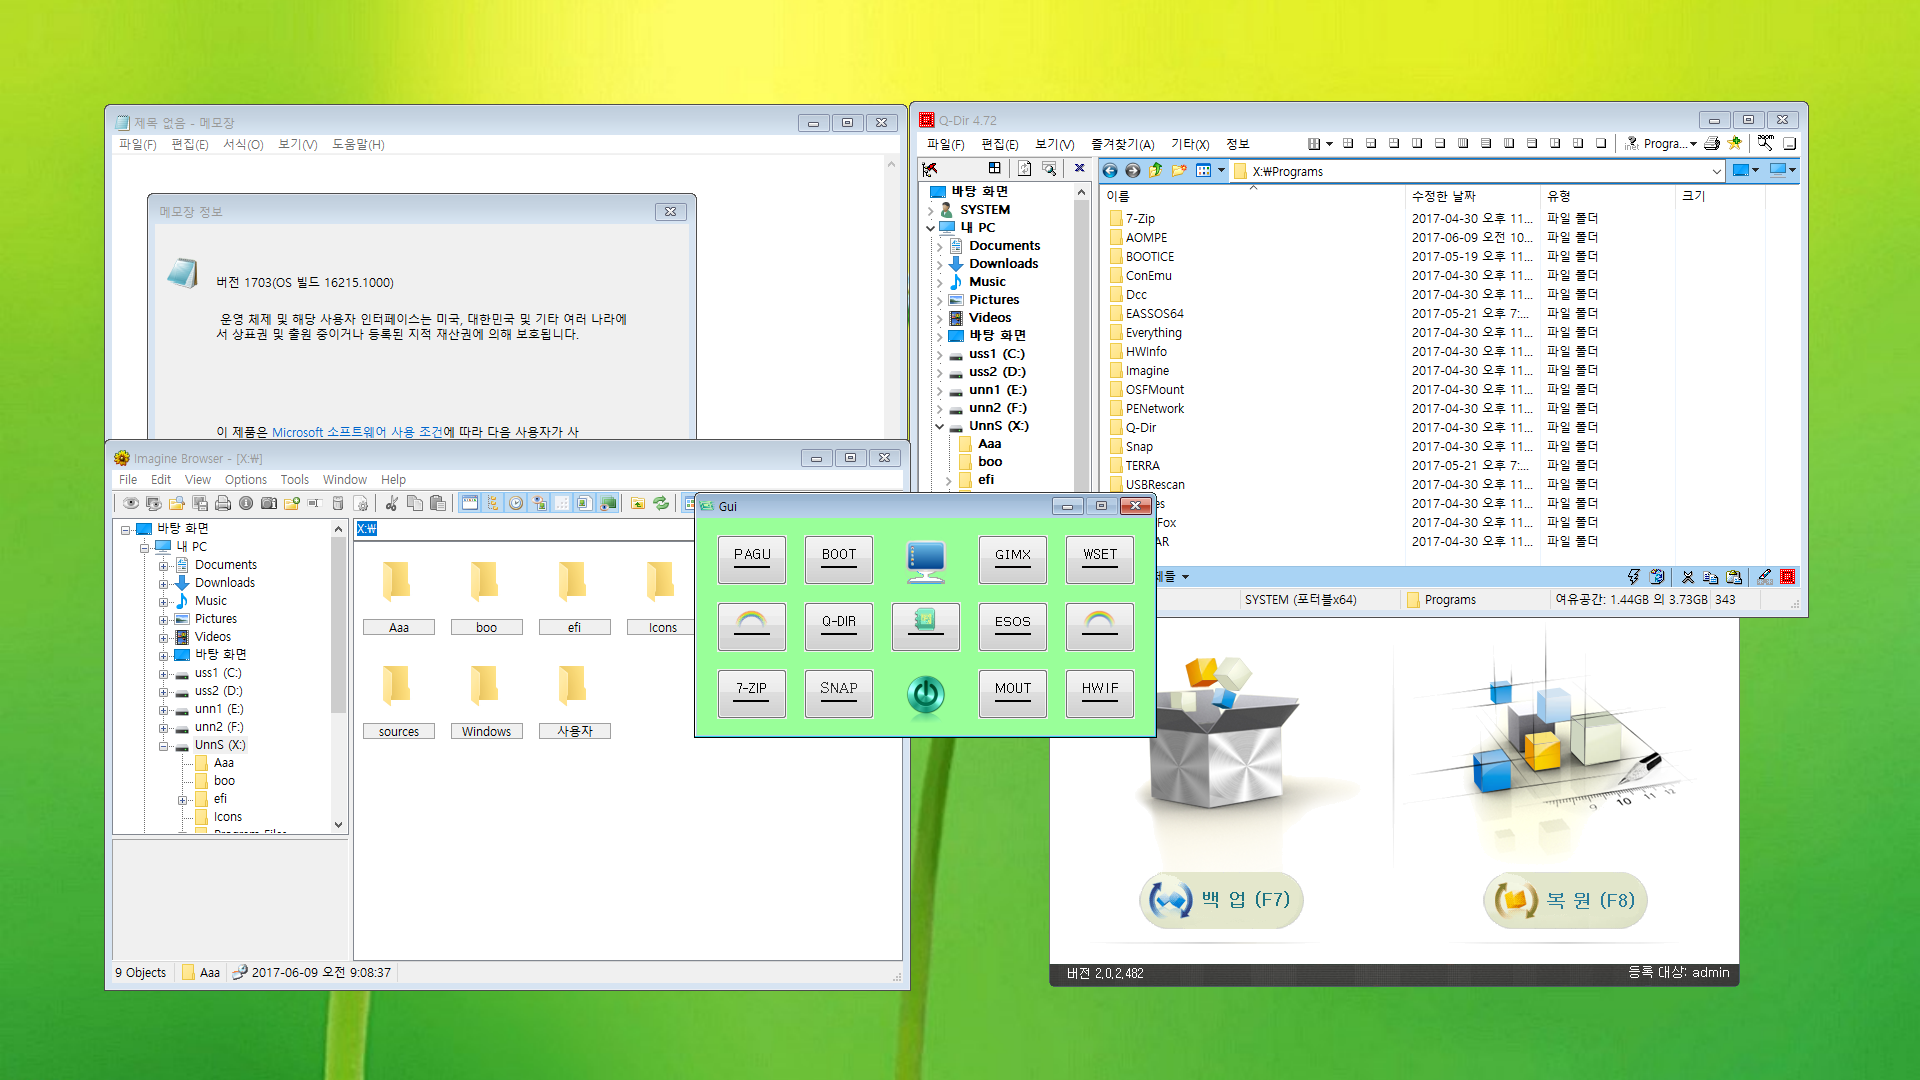Screen dimensions: 1920x1080
Task: Click the trash delete icon in Imagine toolbar
Action: [338, 503]
